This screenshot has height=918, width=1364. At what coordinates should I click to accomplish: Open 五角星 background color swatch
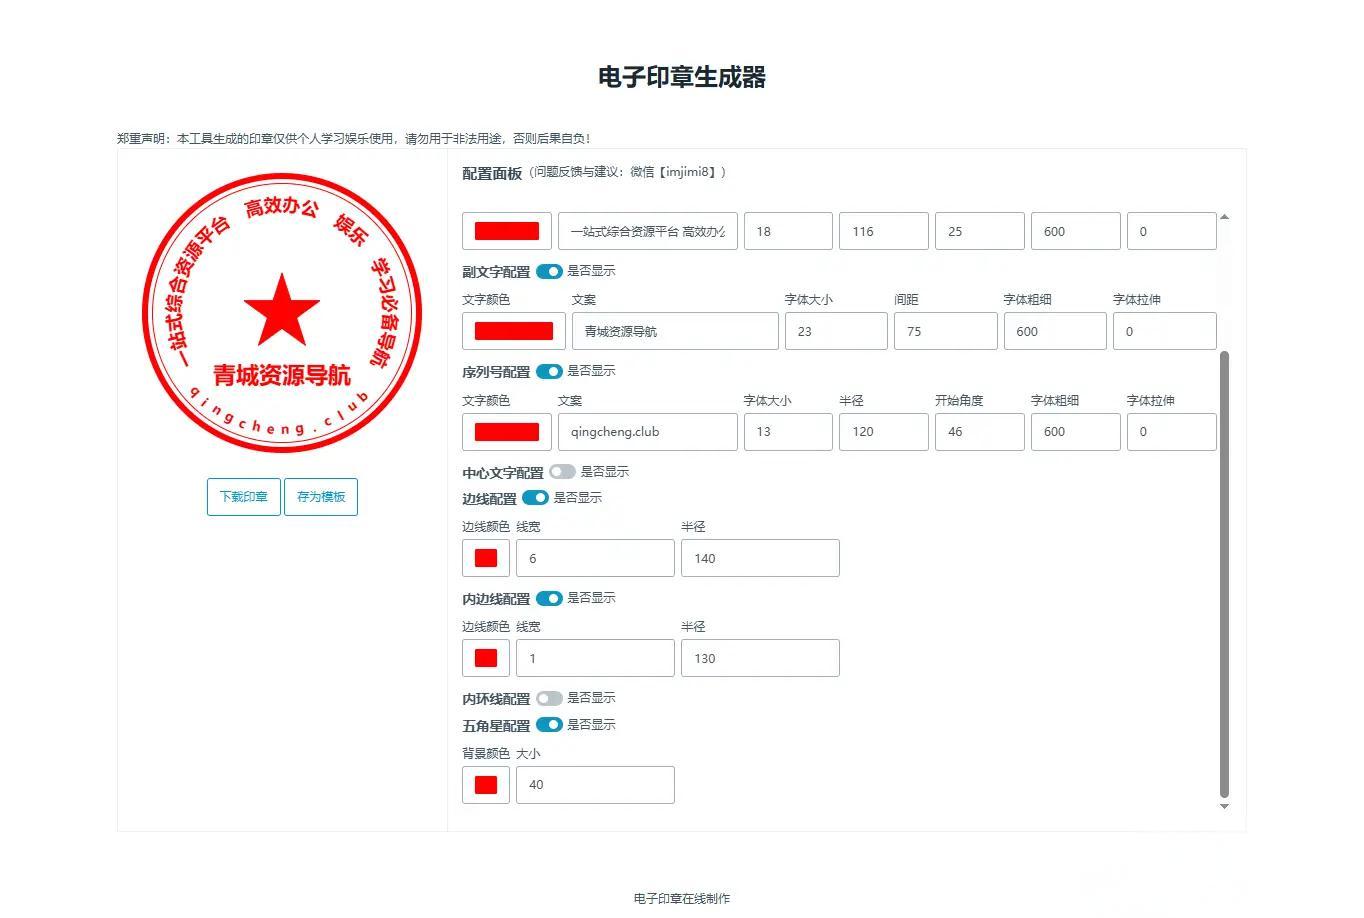click(x=486, y=785)
